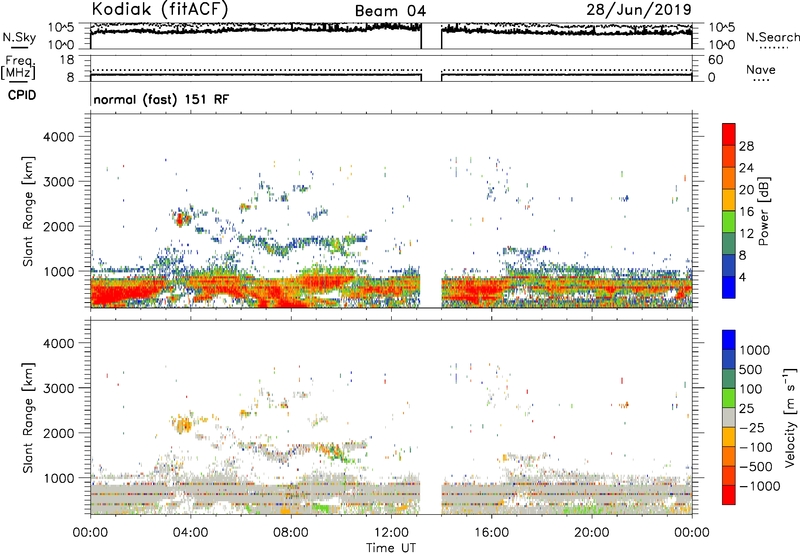
Task: Click the left '10^5' noise axis value
Action: tap(61, 27)
